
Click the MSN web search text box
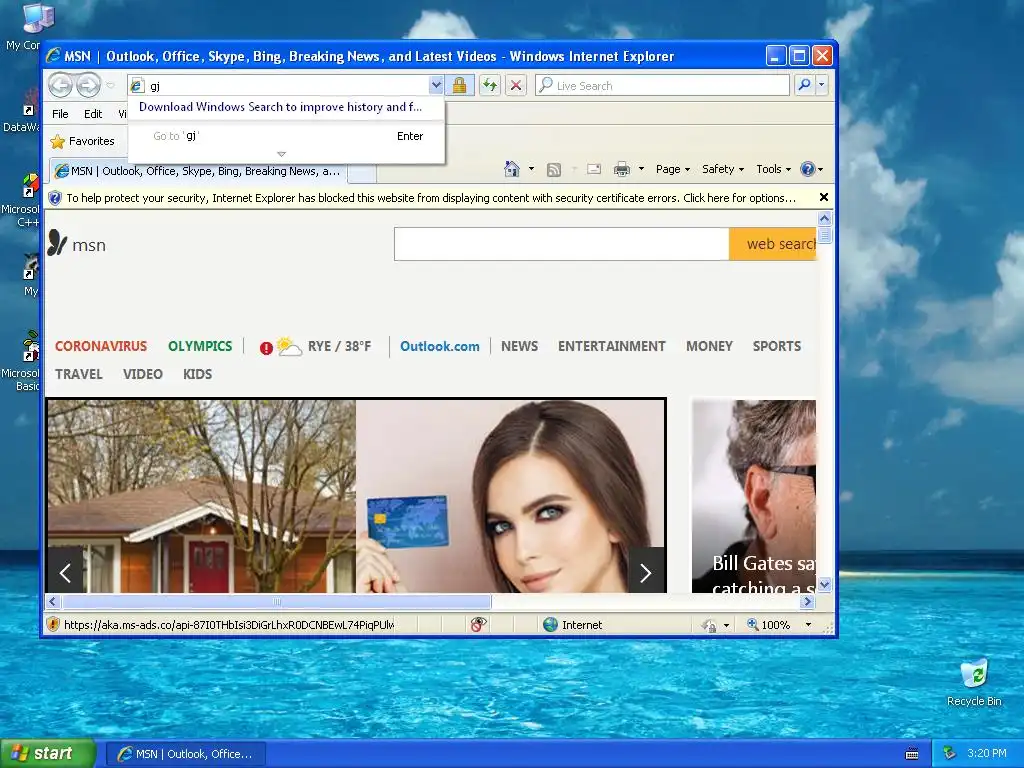click(x=562, y=244)
